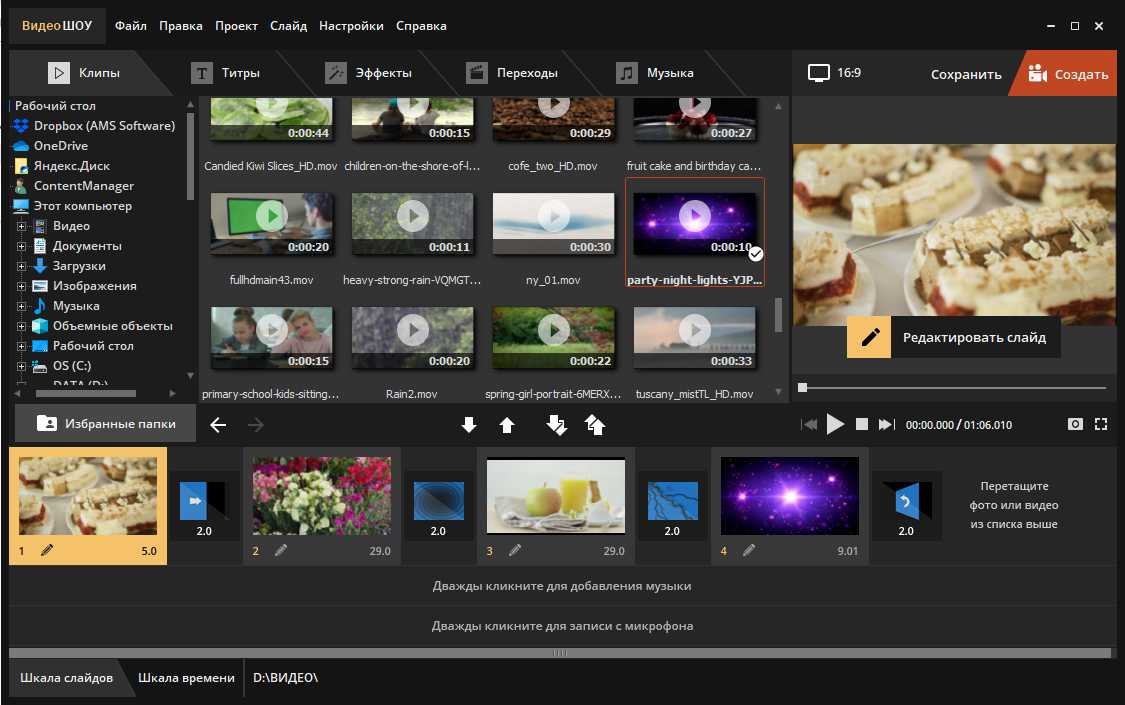Click Редактировать слайд button

(x=953, y=337)
